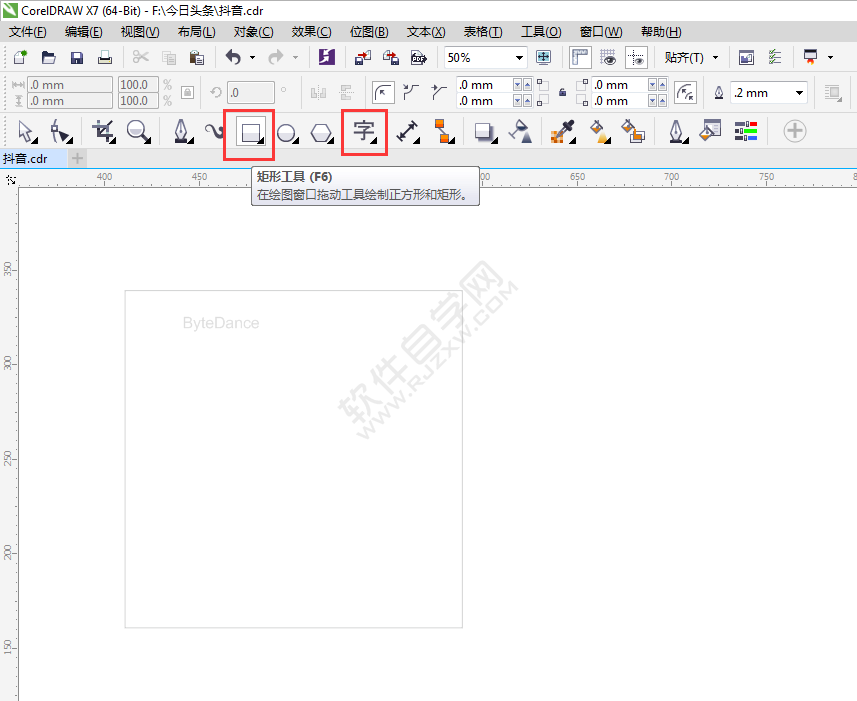Select the Crop tool
Screen dimensions: 857x701
[x=102, y=132]
